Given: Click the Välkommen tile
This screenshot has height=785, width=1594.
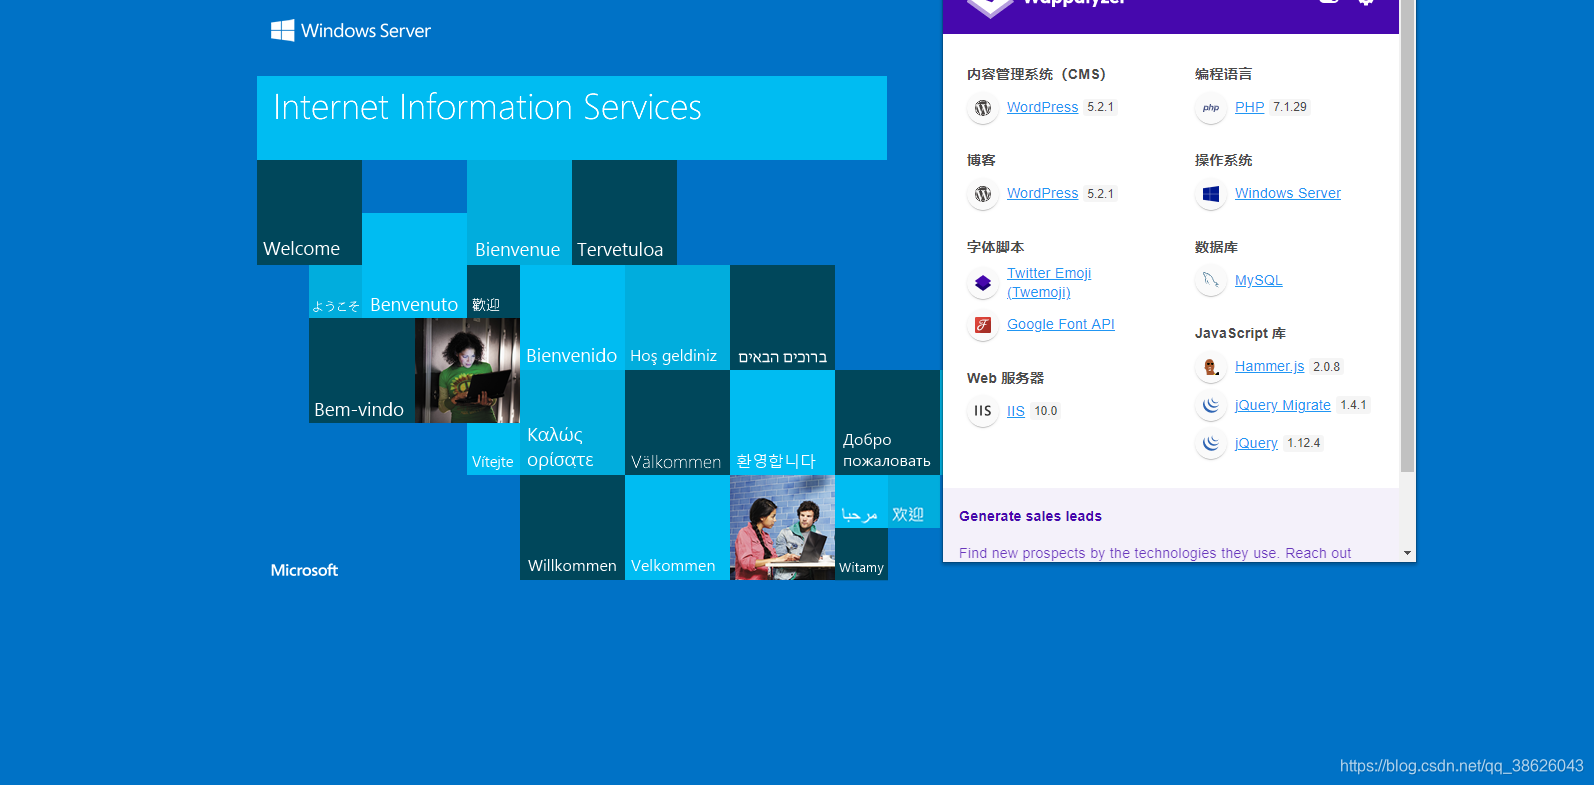Looking at the screenshot, I should pyautogui.click(x=677, y=422).
